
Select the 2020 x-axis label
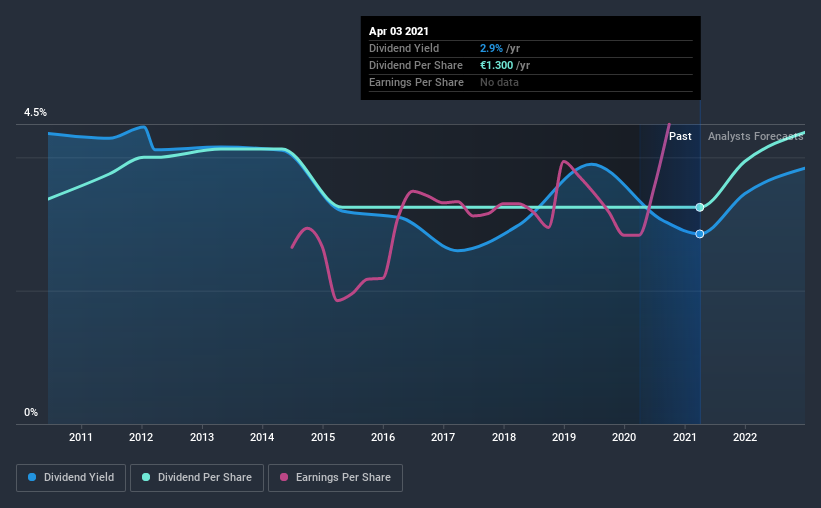[624, 437]
